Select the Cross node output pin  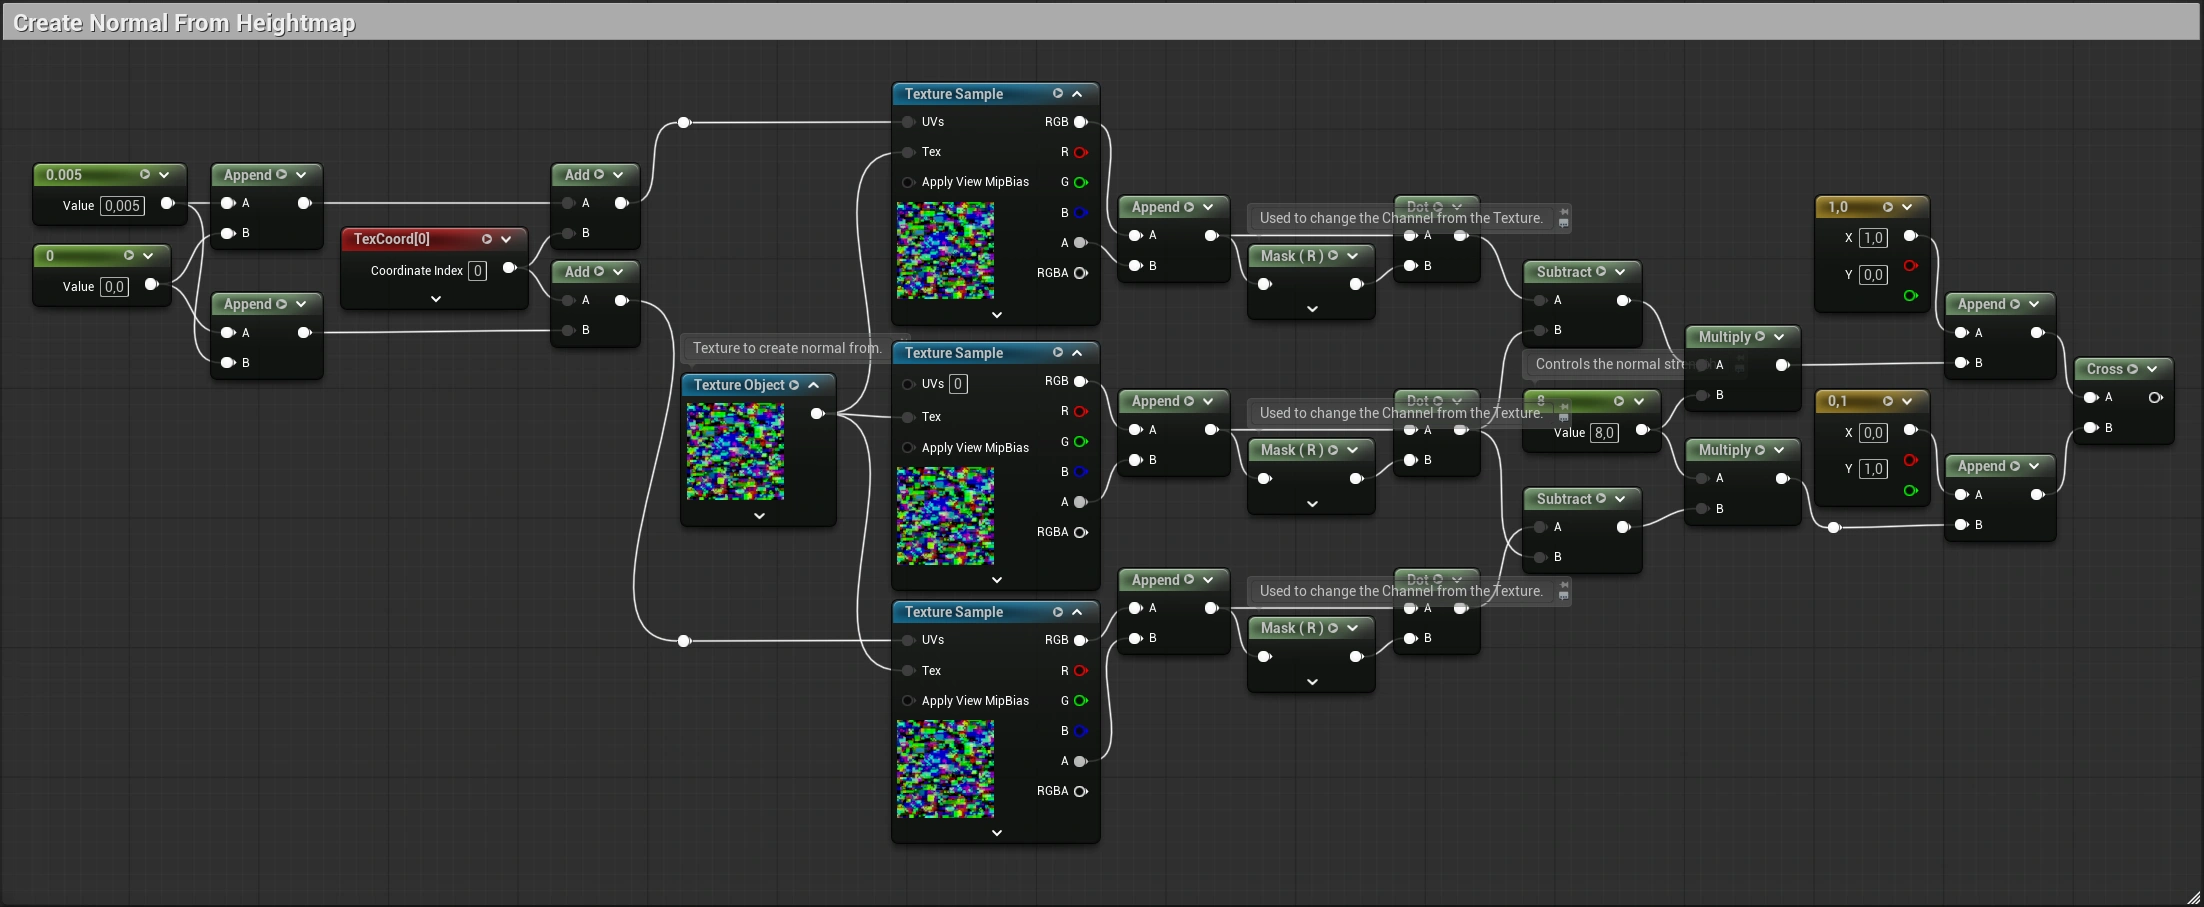point(2156,397)
